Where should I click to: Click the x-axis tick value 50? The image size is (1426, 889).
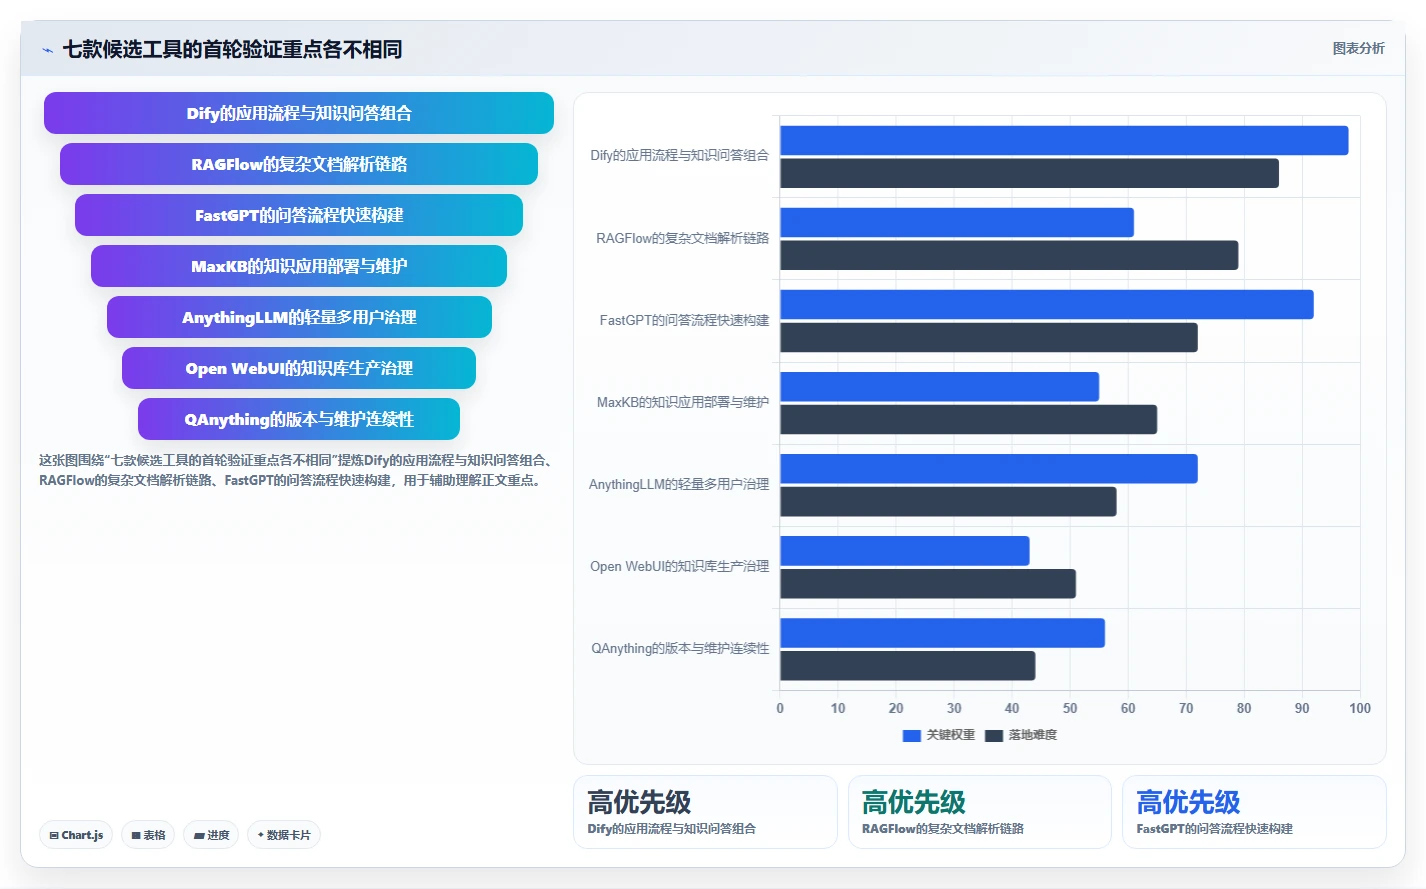click(1070, 709)
